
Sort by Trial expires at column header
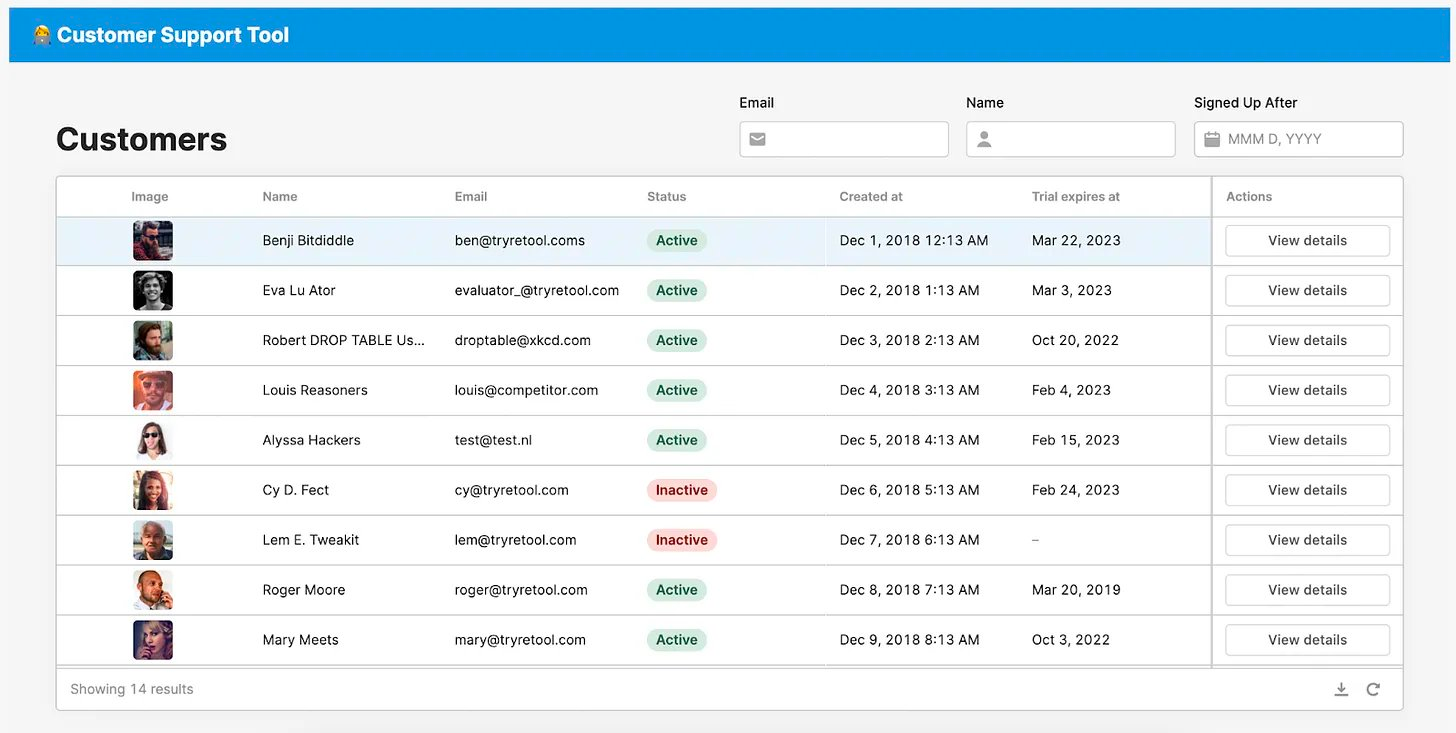point(1076,197)
